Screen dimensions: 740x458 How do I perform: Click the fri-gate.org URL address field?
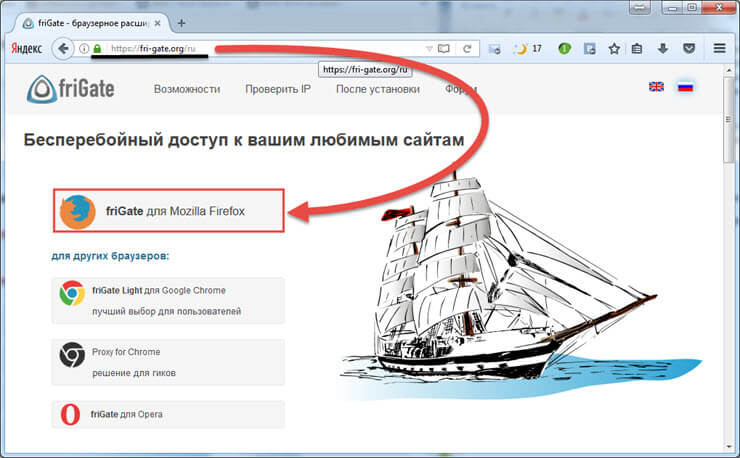click(x=264, y=49)
